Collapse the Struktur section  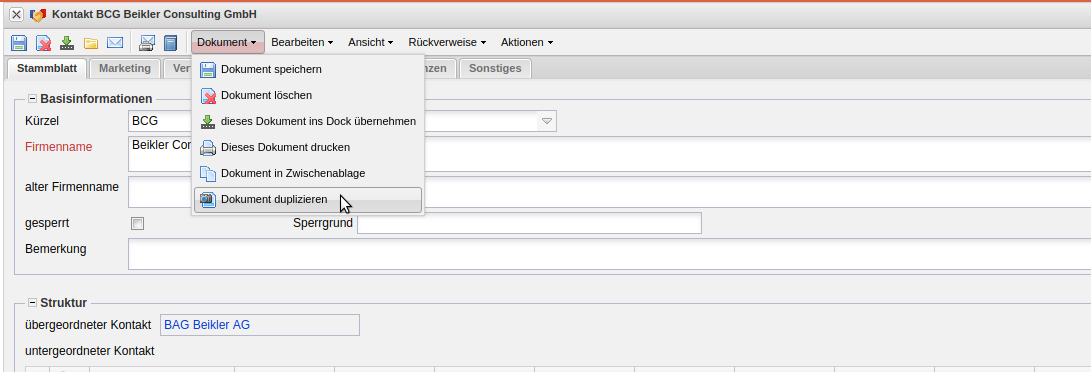click(32, 302)
